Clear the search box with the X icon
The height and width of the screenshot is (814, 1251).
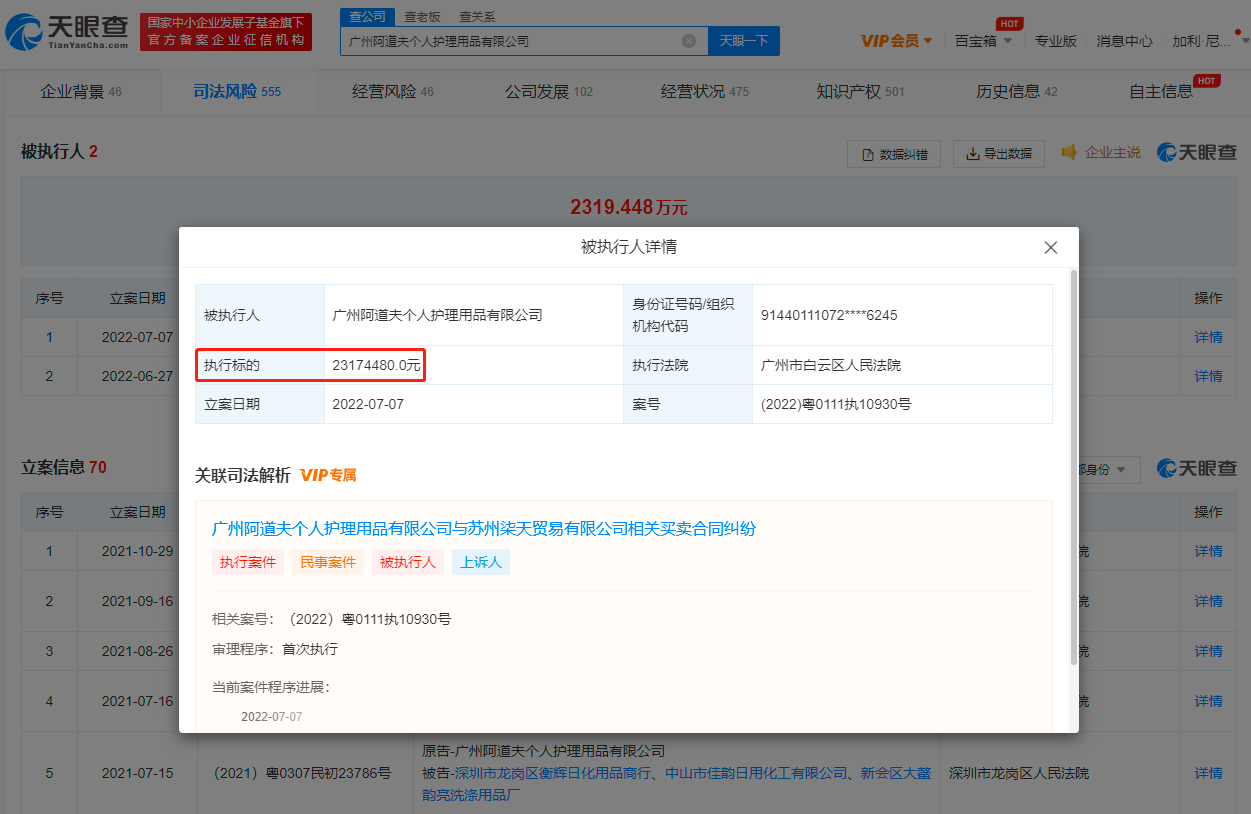688,41
